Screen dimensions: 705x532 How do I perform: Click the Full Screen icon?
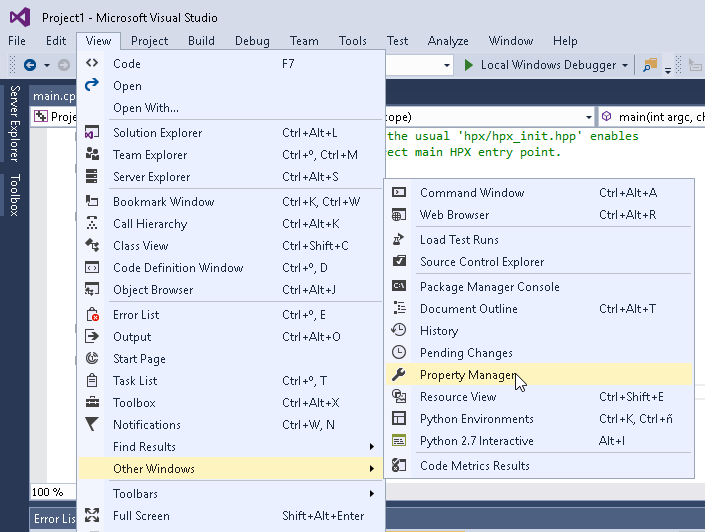click(x=92, y=515)
